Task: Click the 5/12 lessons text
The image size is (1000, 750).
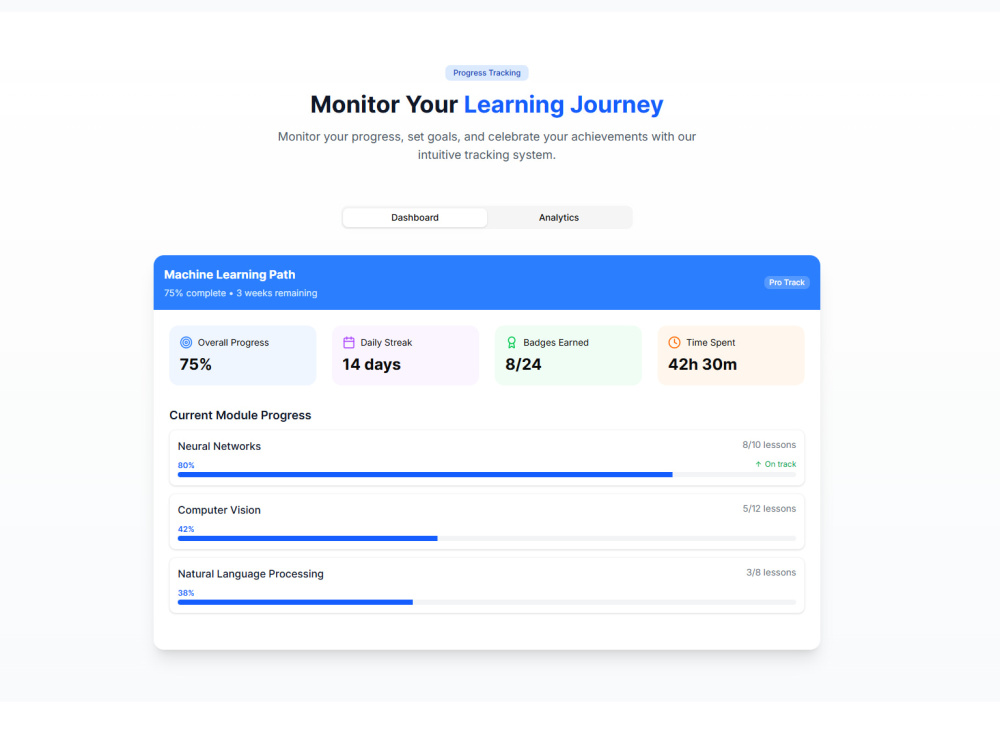Action: [769, 508]
